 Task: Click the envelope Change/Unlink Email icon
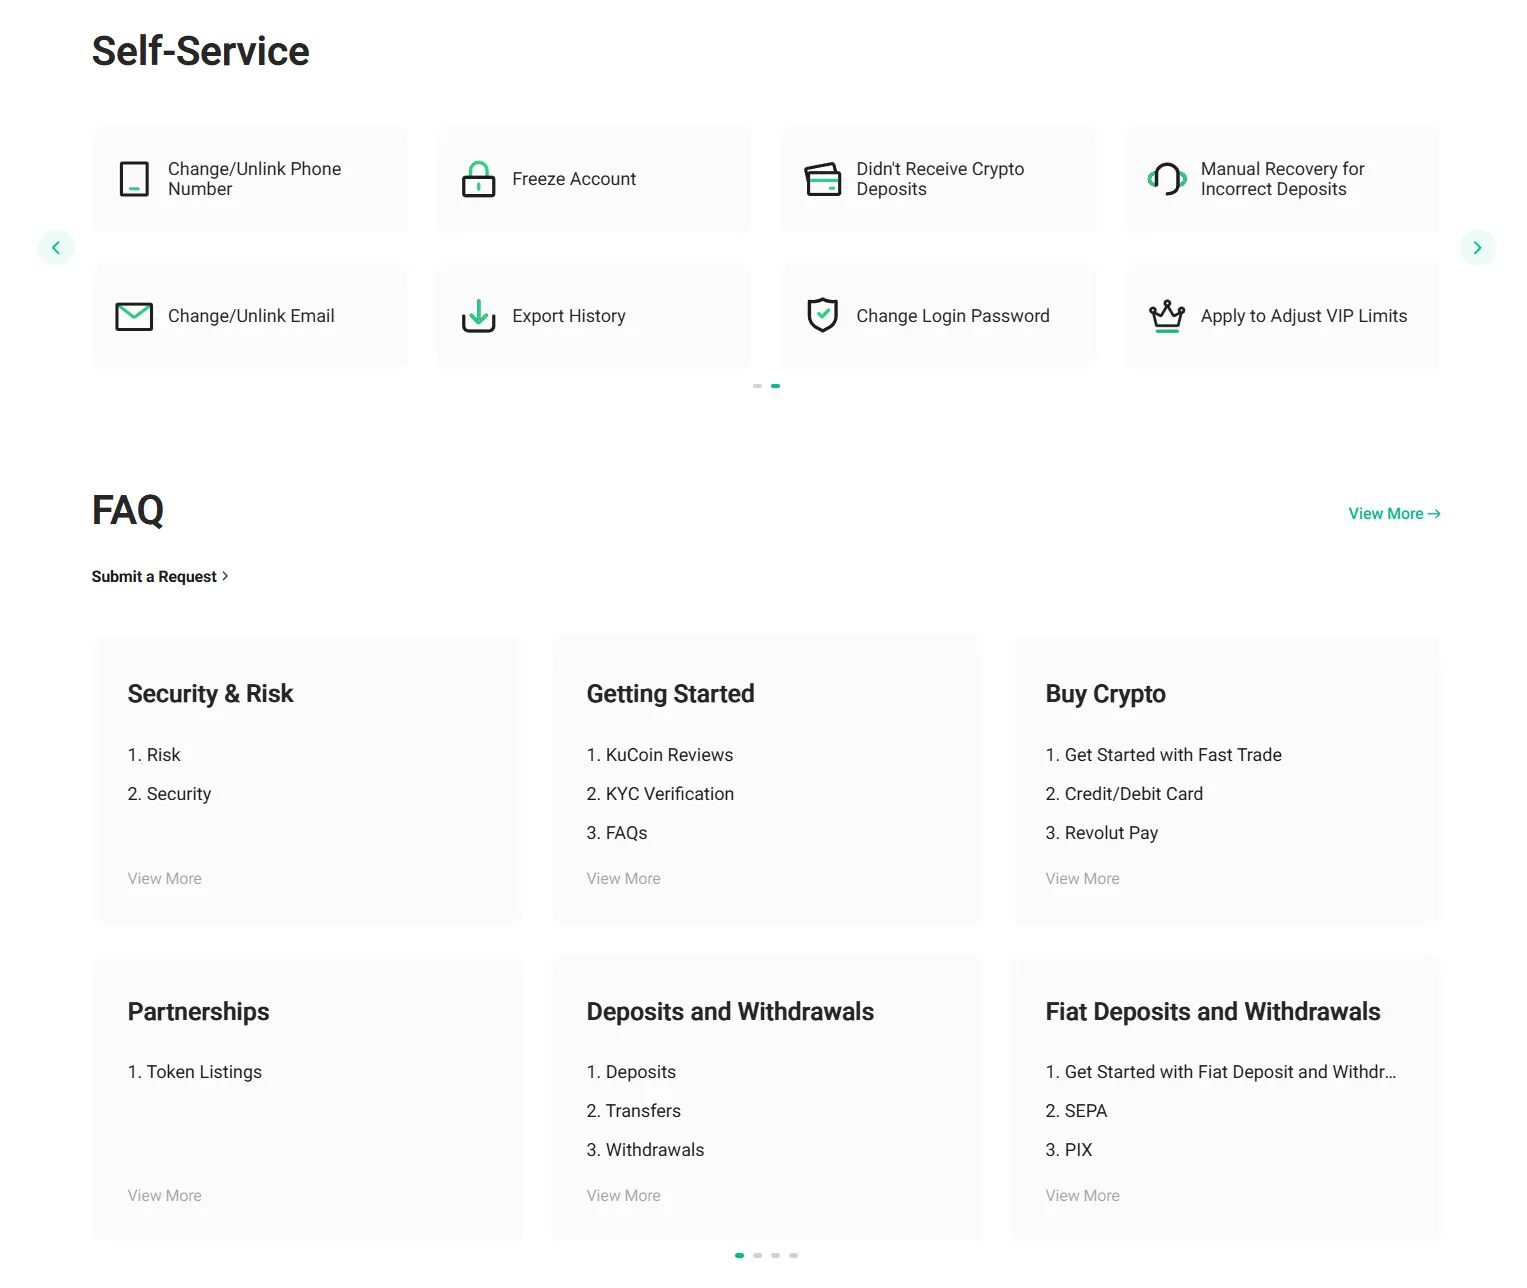tap(134, 316)
